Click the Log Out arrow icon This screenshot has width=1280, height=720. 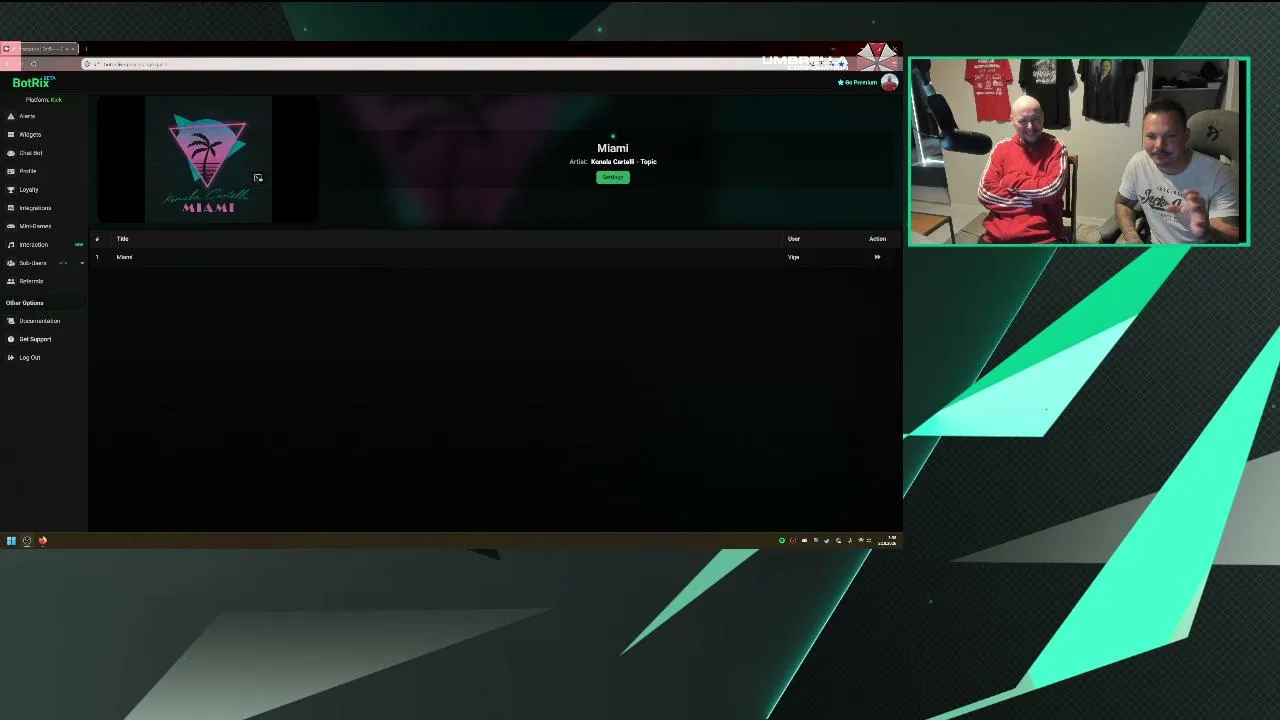point(11,357)
